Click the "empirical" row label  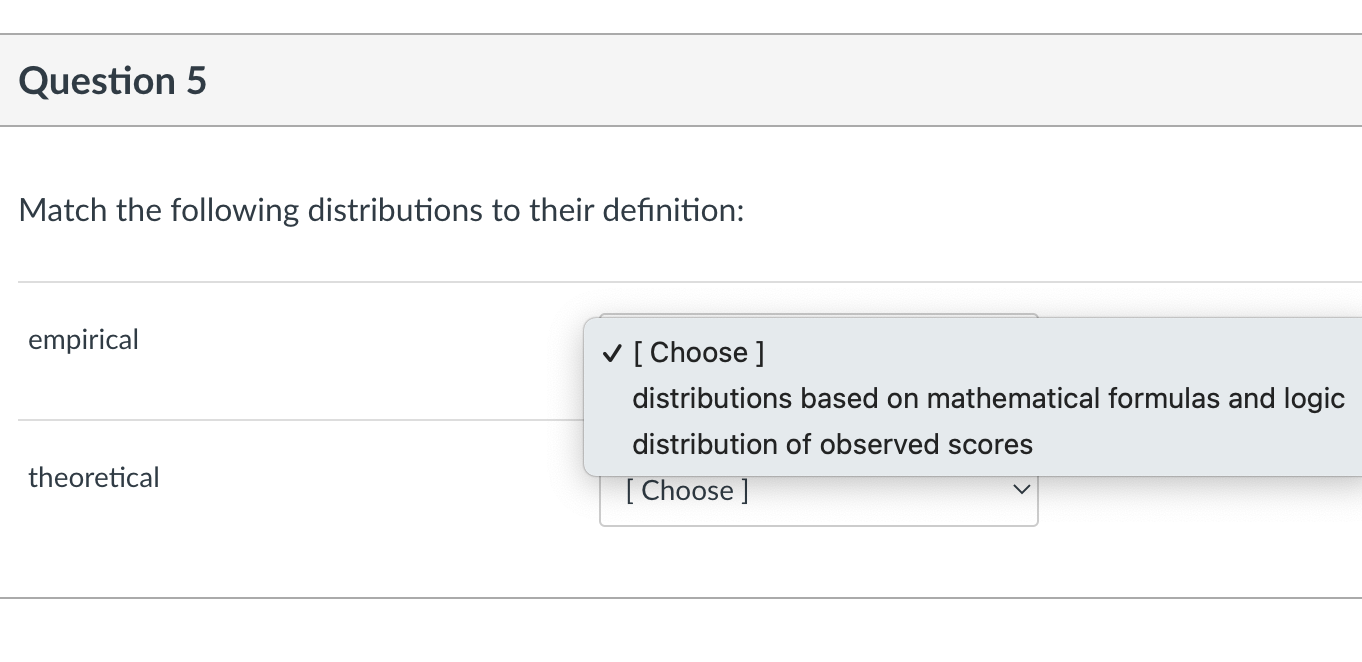pos(84,340)
